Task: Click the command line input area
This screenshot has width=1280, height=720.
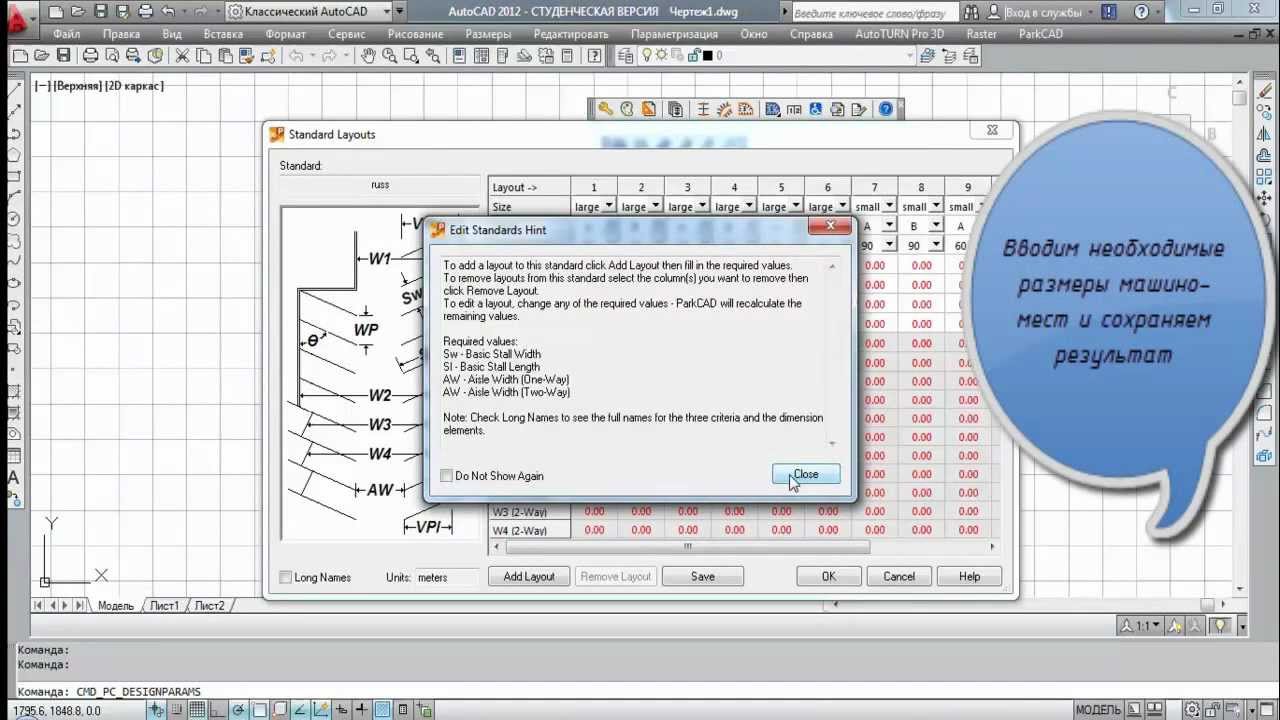Action: coord(640,691)
